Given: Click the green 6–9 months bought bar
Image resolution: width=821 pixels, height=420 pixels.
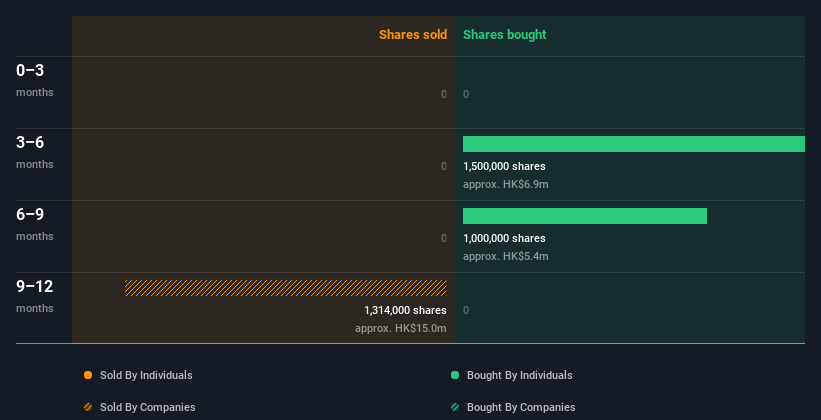Looking at the screenshot, I should pyautogui.click(x=585, y=216).
